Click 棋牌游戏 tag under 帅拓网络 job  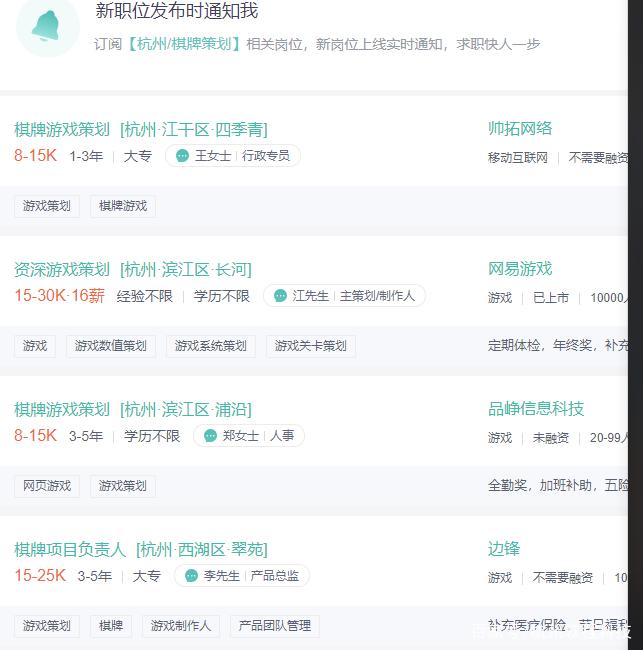tap(123, 206)
